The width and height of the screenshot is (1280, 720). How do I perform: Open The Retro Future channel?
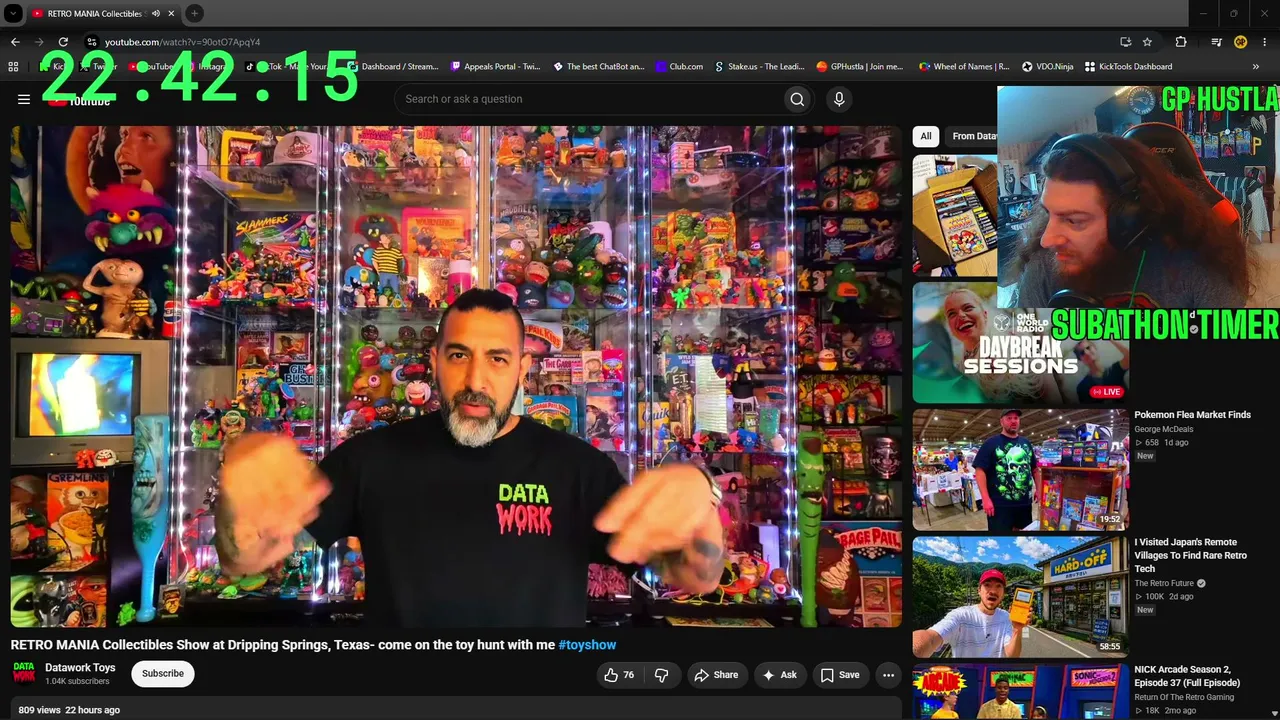click(1164, 583)
